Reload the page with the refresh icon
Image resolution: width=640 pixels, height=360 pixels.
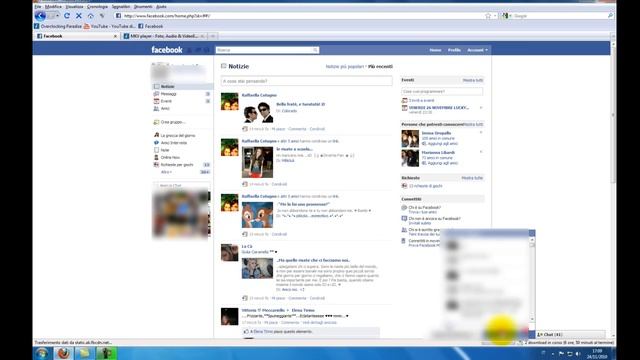(x=67, y=16)
